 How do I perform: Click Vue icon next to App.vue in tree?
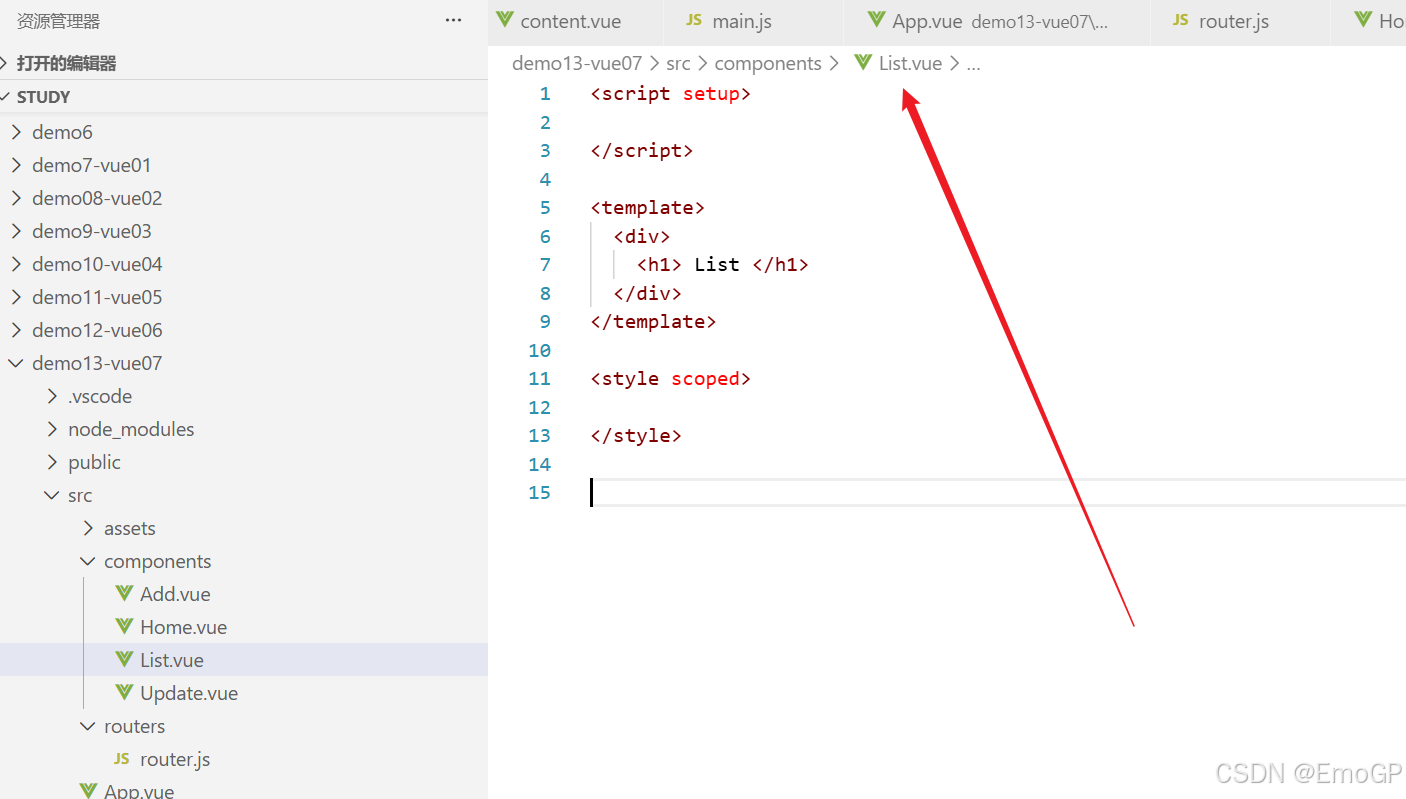pyautogui.click(x=88, y=790)
